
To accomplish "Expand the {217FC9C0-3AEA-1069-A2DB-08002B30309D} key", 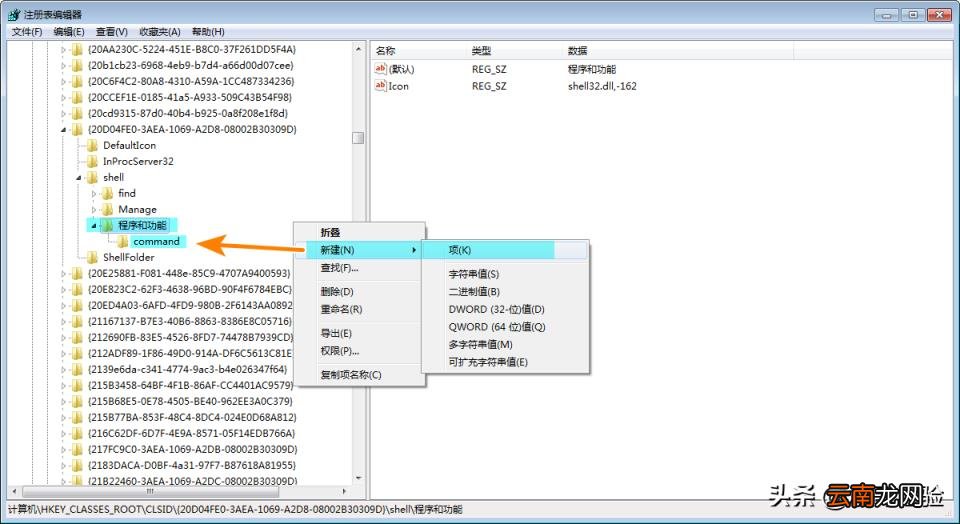I will [x=64, y=449].
